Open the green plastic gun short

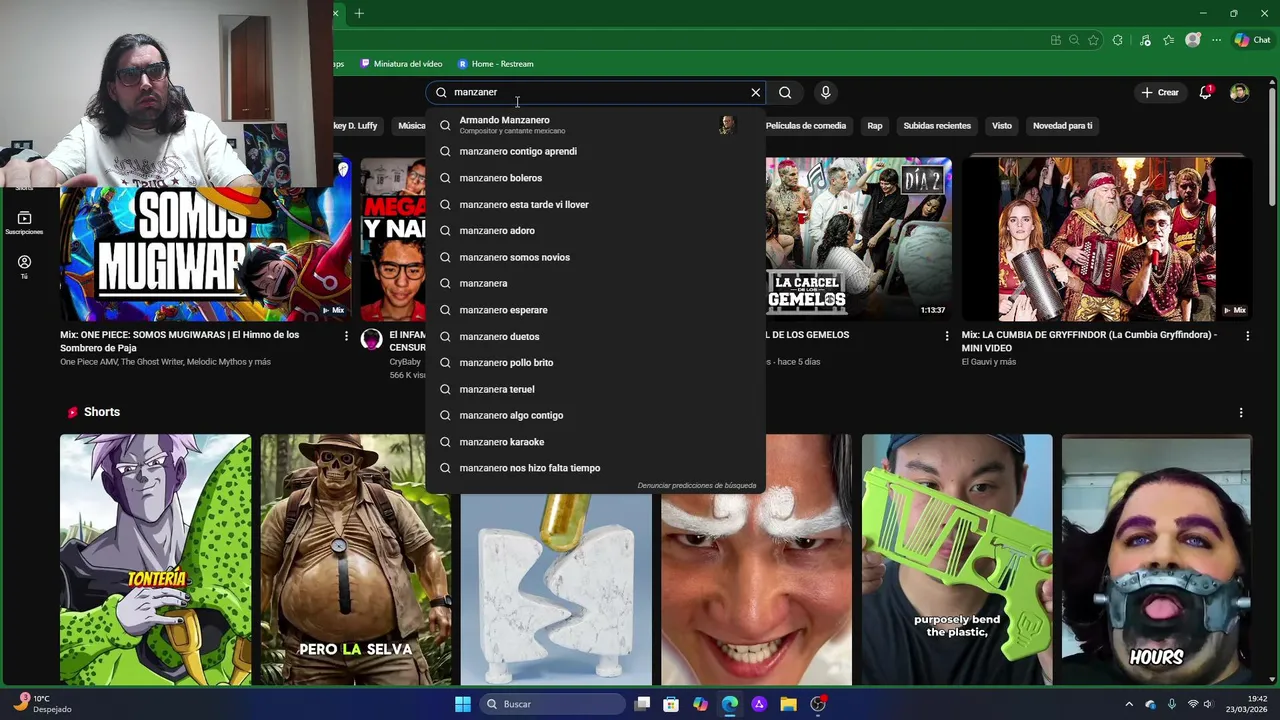957,559
